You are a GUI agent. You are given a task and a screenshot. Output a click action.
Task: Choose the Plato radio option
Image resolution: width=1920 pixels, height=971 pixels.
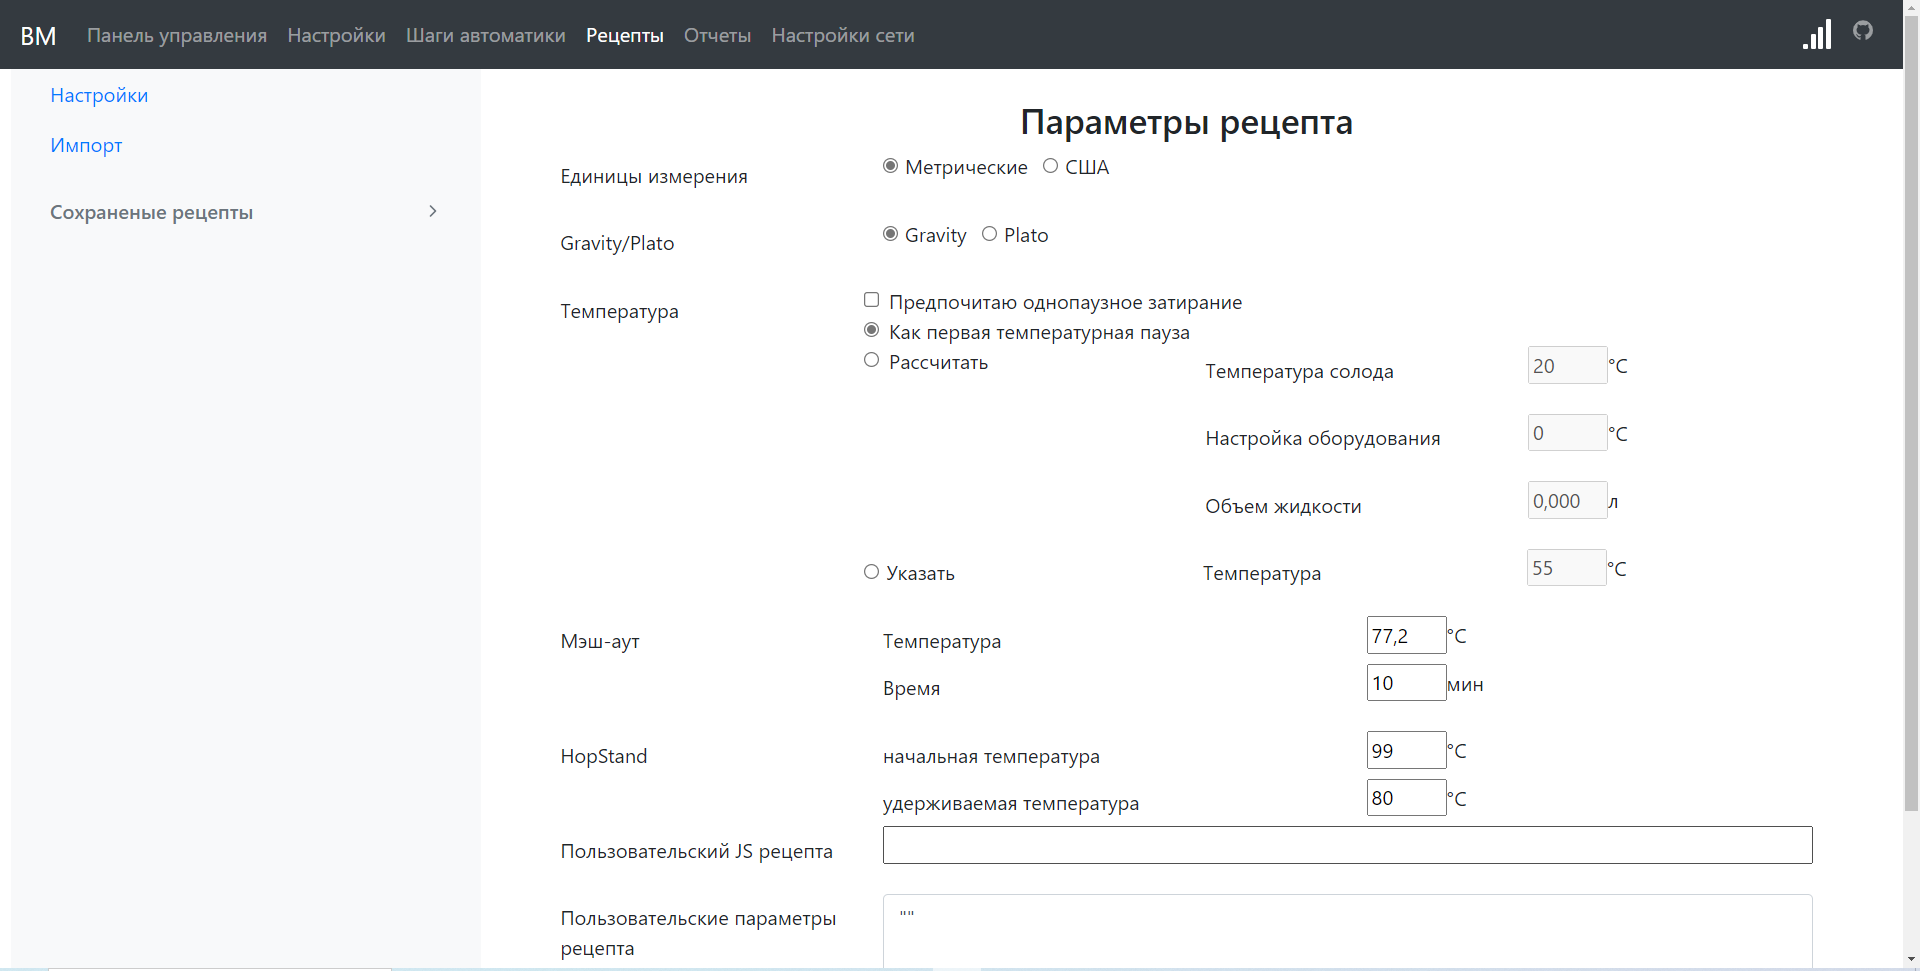click(x=989, y=234)
